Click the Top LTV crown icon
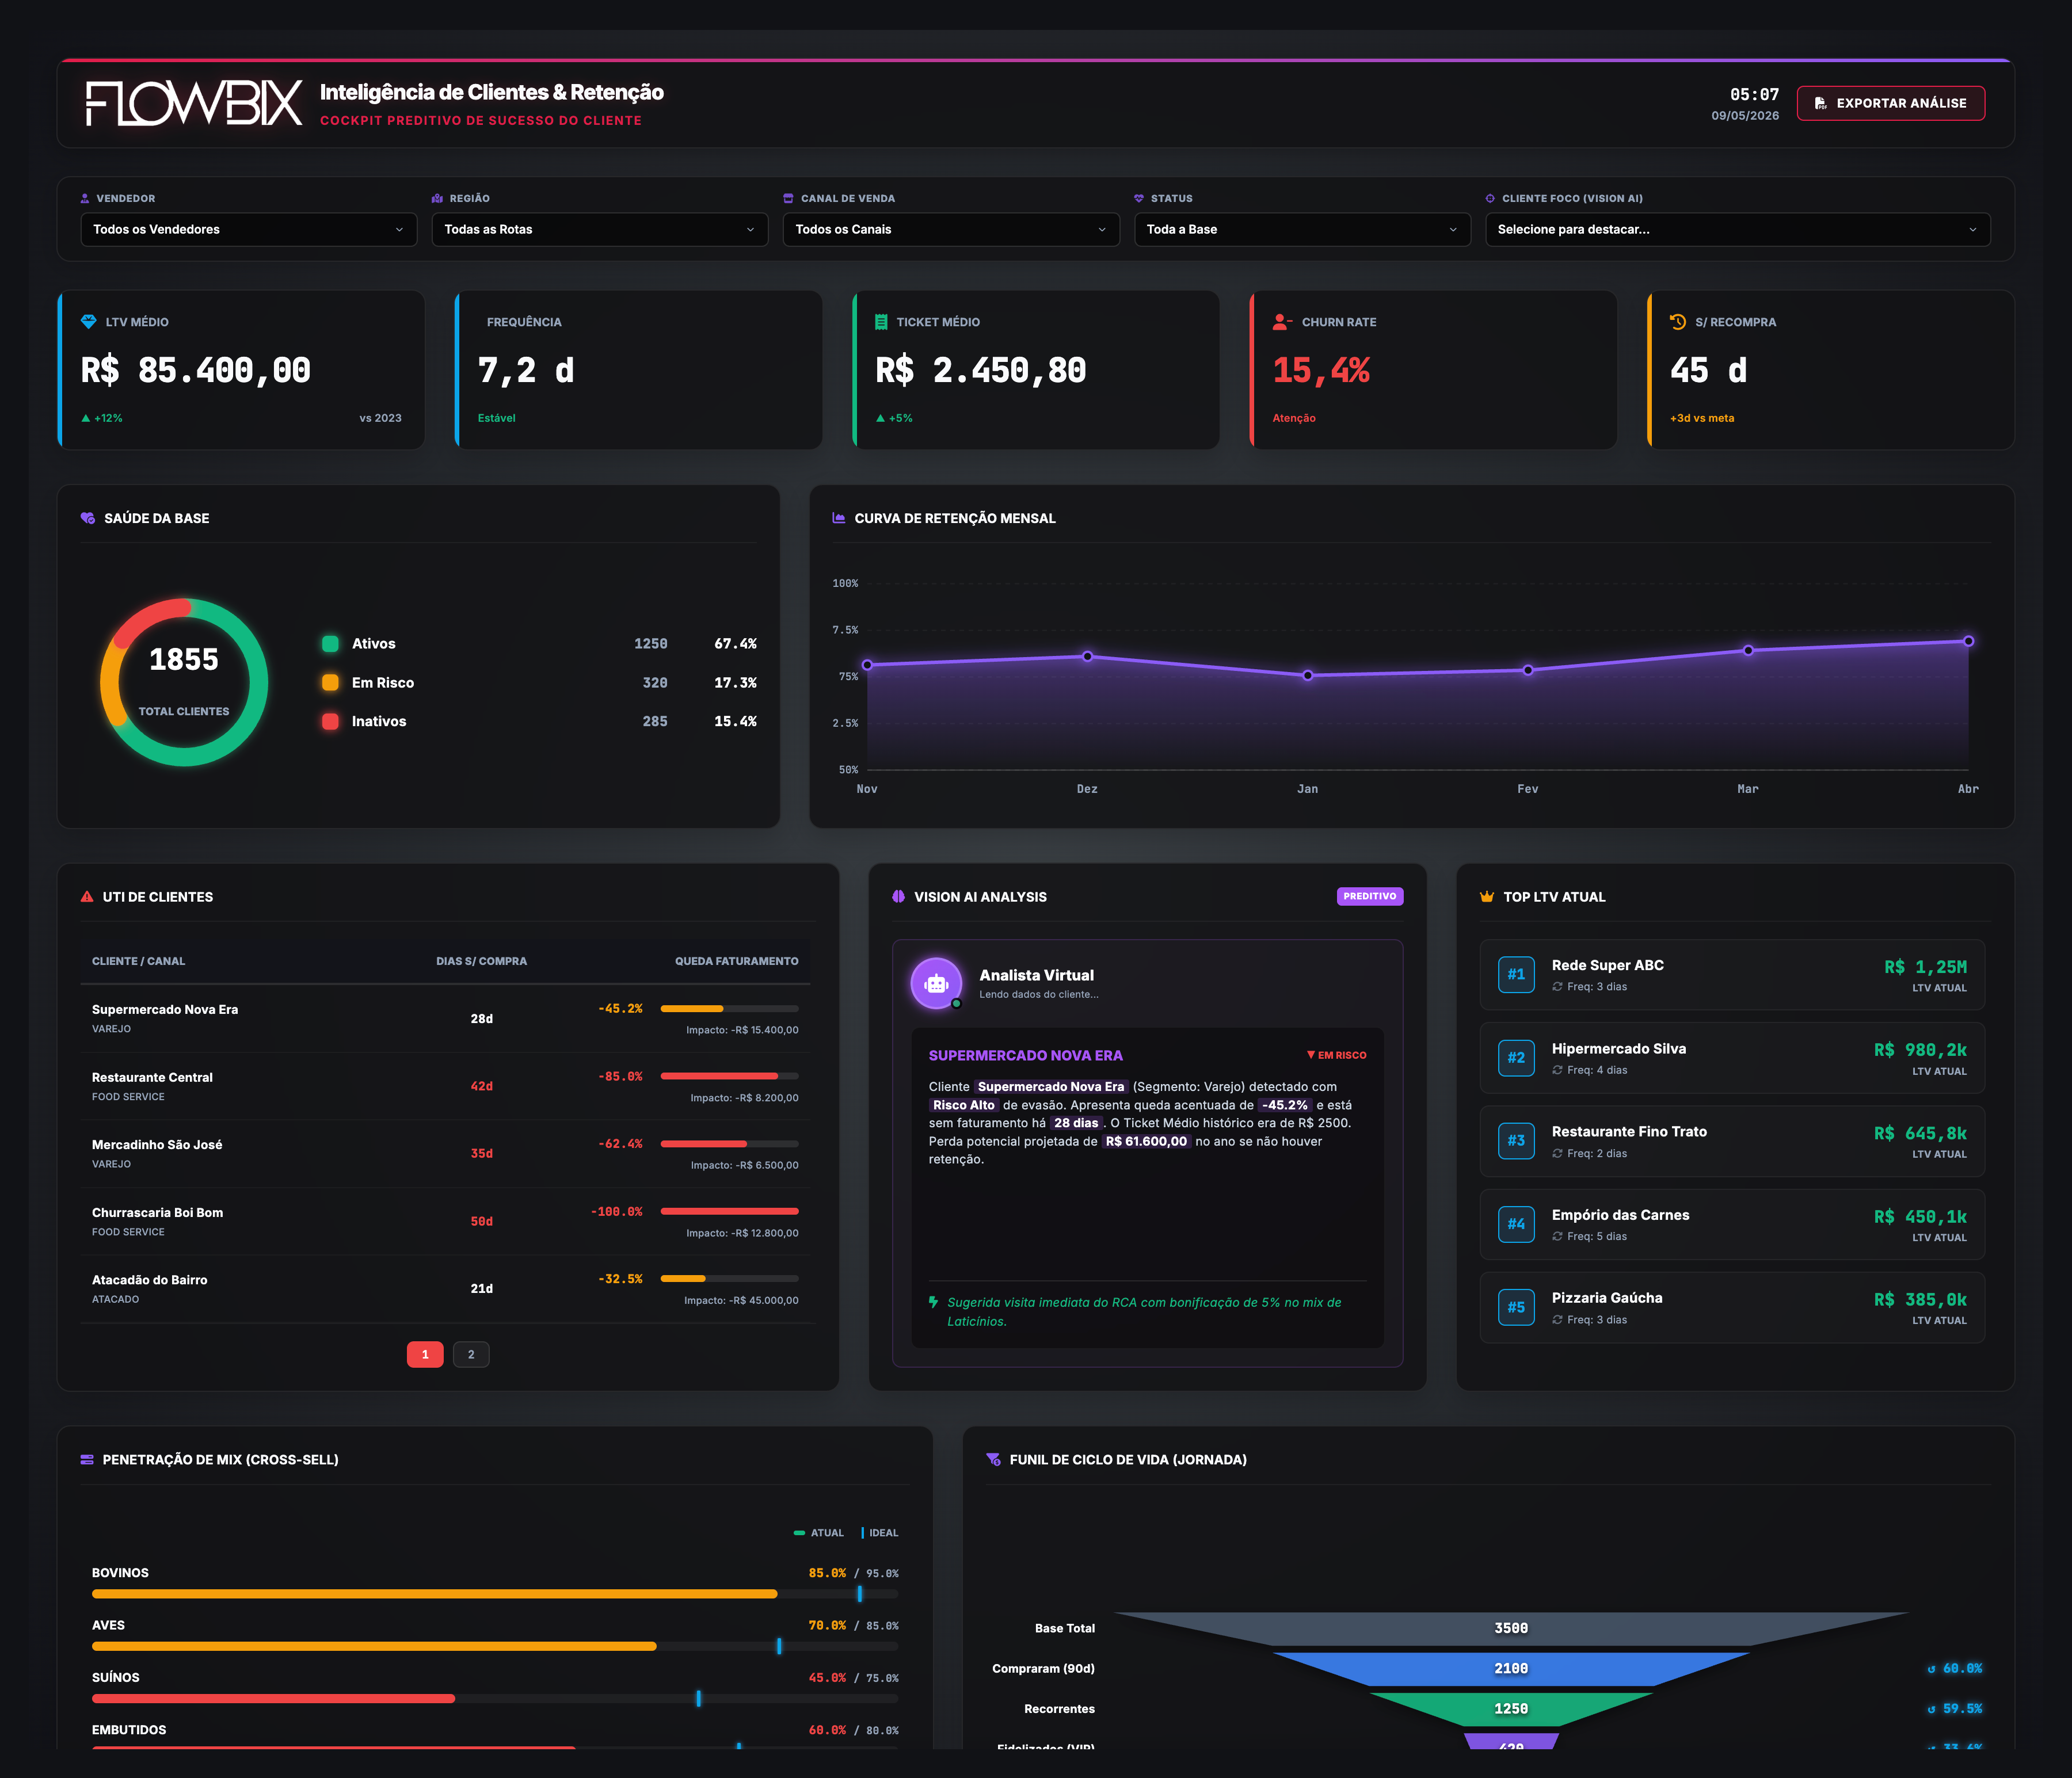The height and width of the screenshot is (1778, 2072). [1487, 897]
